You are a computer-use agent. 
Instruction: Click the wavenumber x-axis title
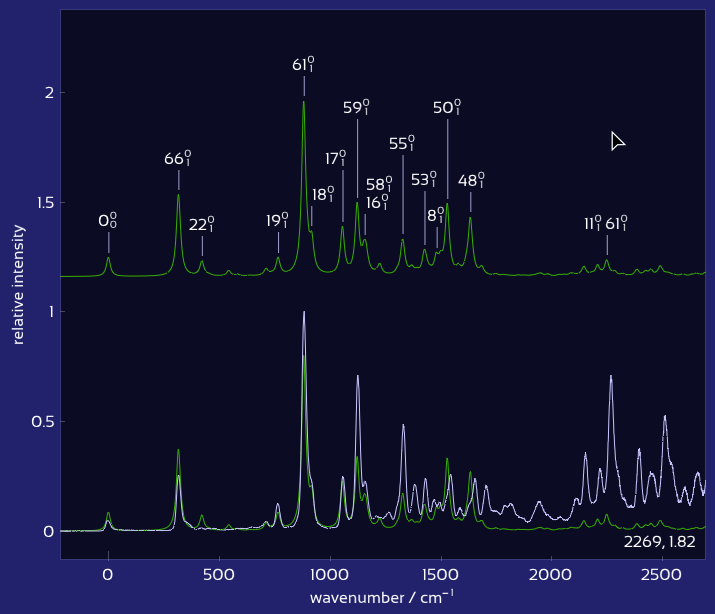click(381, 598)
